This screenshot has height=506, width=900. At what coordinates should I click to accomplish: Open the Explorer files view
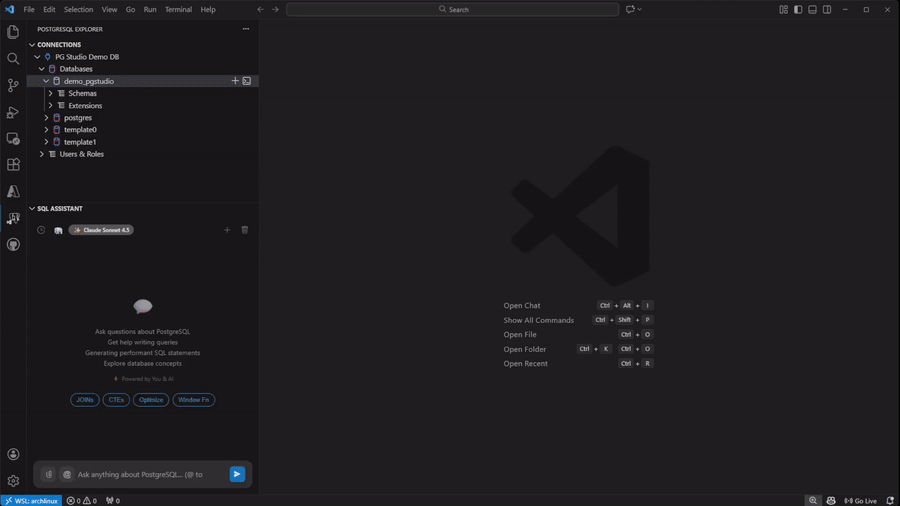pyautogui.click(x=13, y=32)
